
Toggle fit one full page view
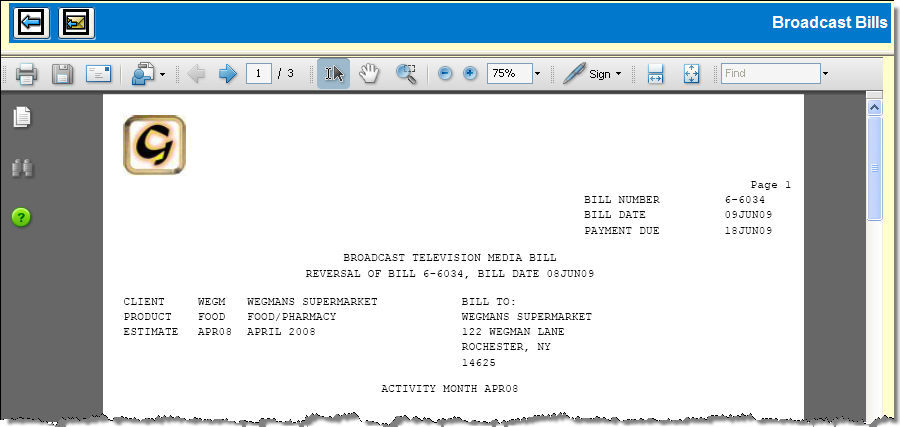[x=691, y=74]
